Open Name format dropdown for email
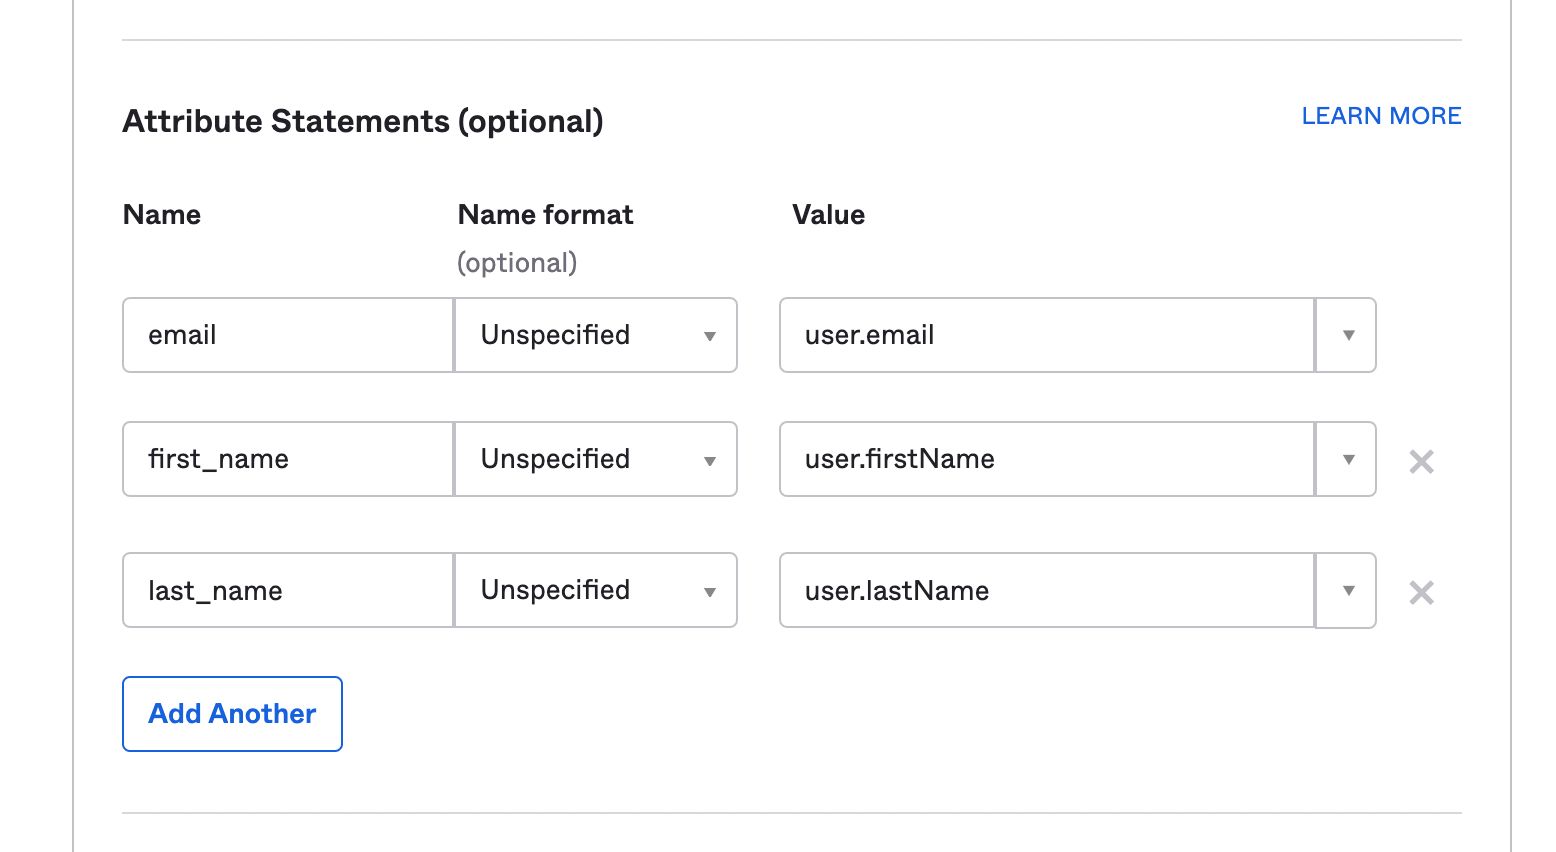Screen dimensions: 1556x852 (596, 335)
